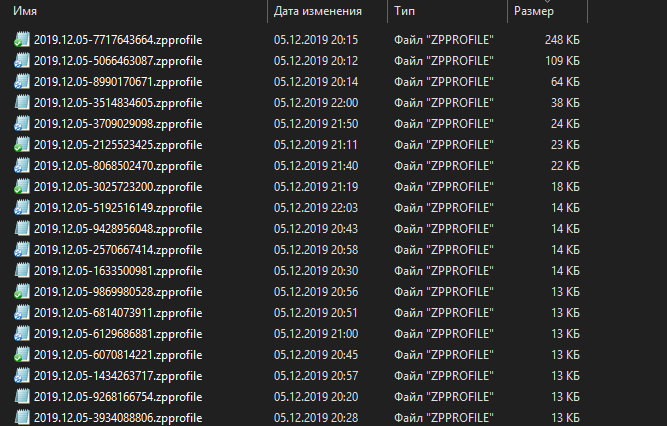This screenshot has width=667, height=426.
Task: Select file name 2019.12.05-3709029098.zpprofile
Action: coord(118,123)
